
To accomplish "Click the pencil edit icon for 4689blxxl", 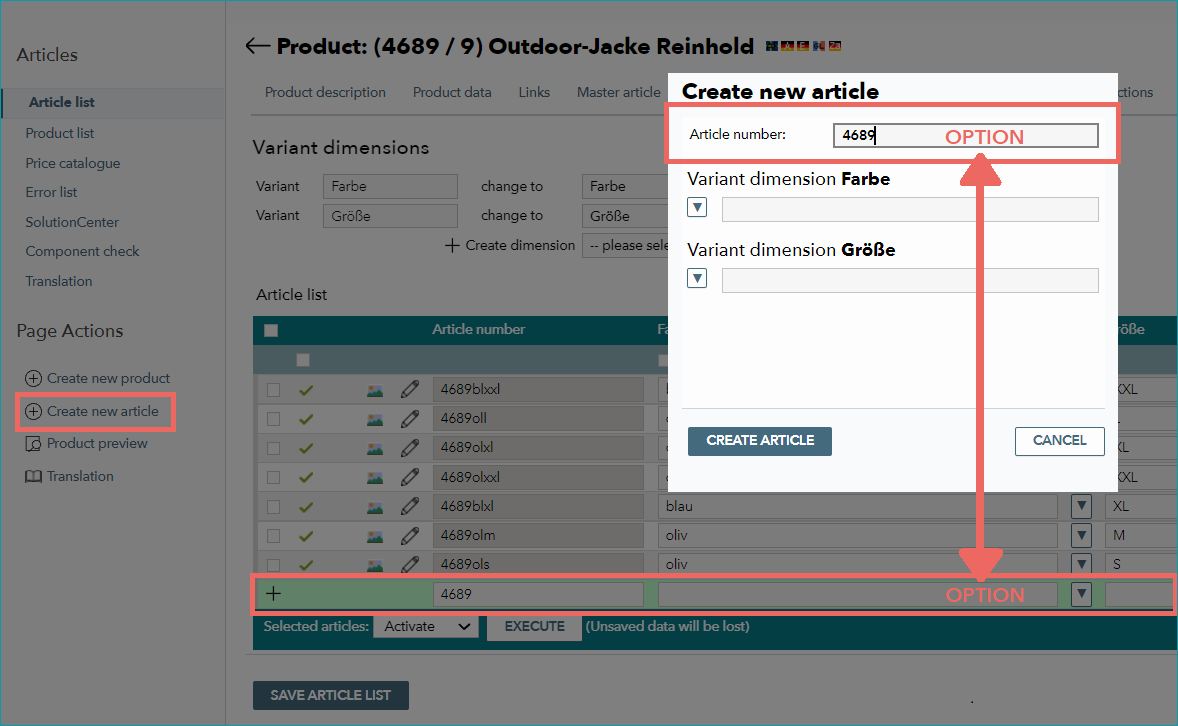I will [409, 389].
